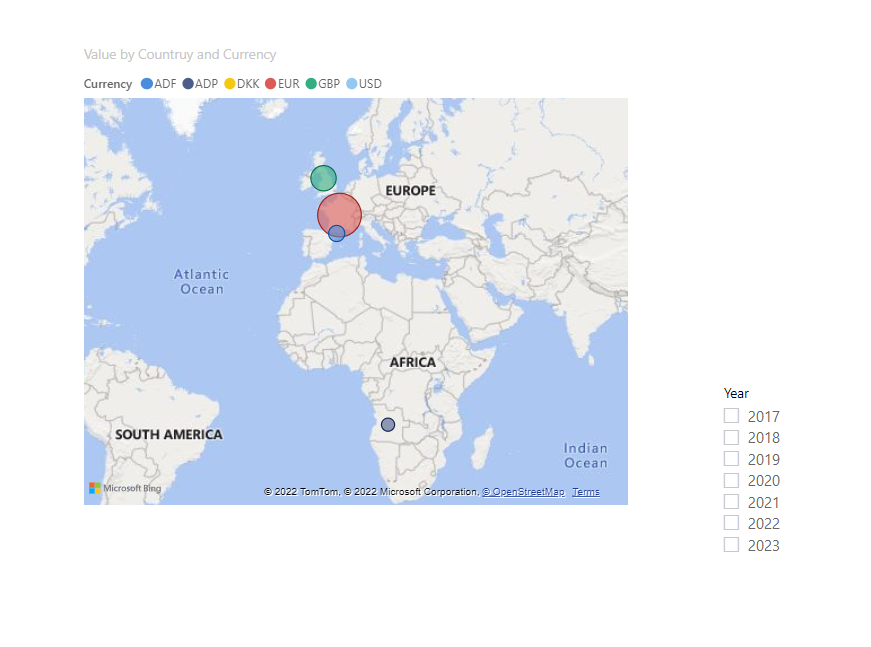Check the 2022 year checkbox
871x647 pixels.
click(x=731, y=523)
